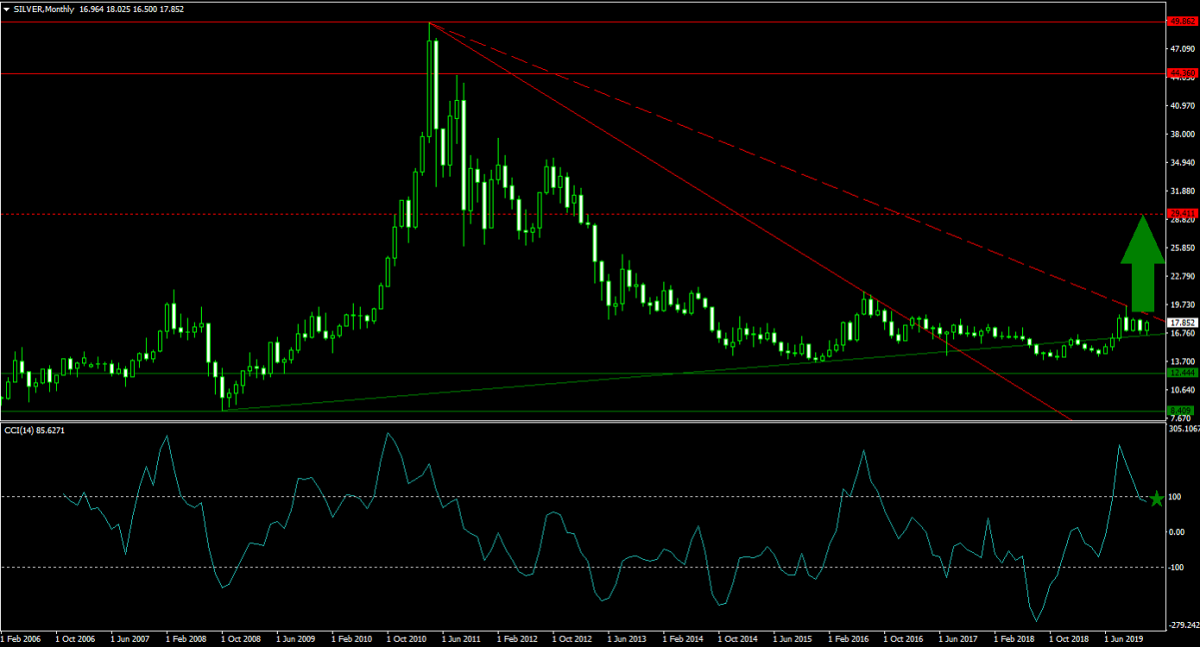Click the green star on CCI panel
Image resolution: width=1200 pixels, height=647 pixels.
click(x=1156, y=498)
